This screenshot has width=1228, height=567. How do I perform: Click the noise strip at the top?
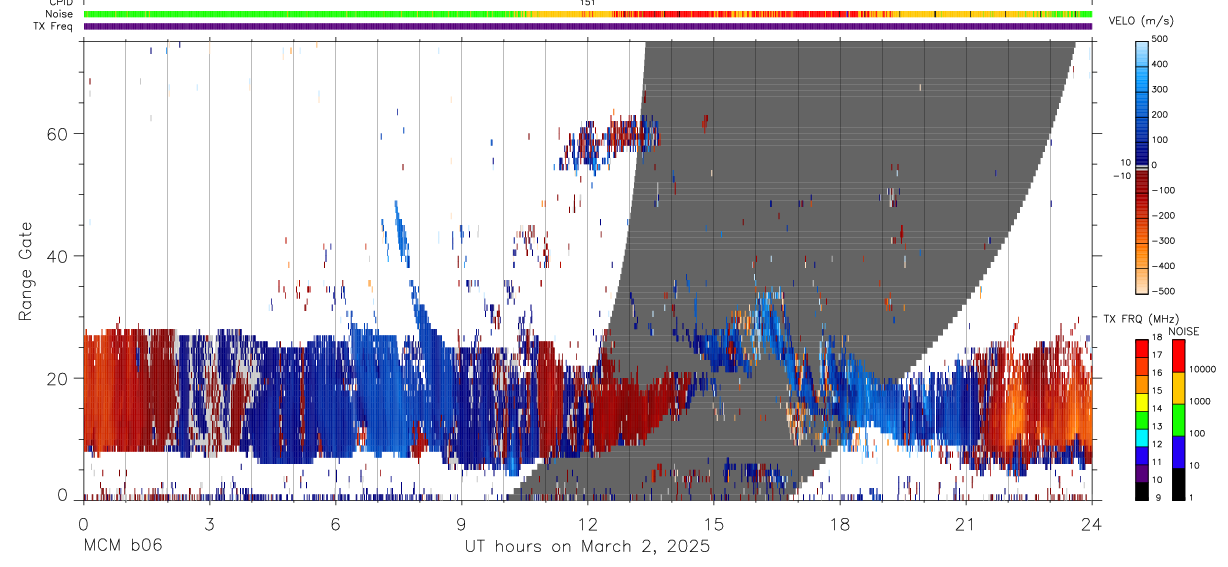(588, 14)
